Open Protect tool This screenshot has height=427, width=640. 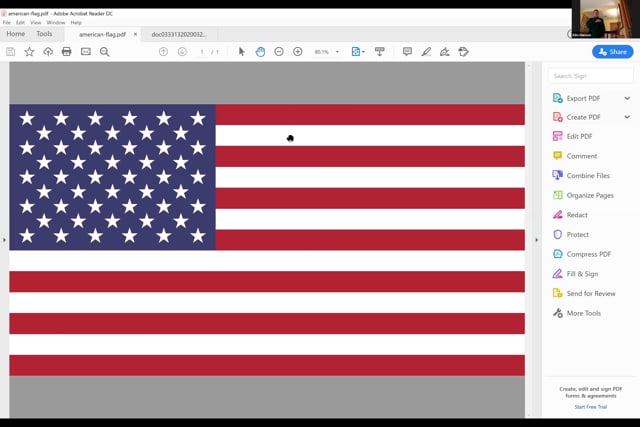pos(571,234)
